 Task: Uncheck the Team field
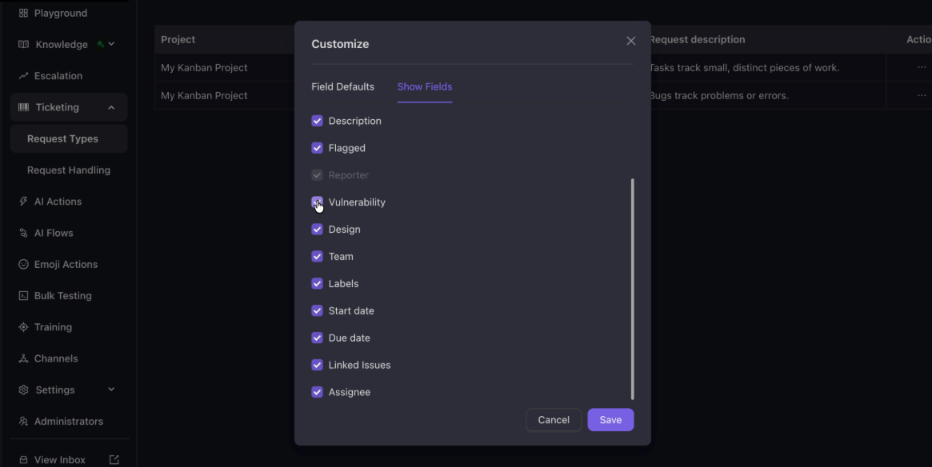point(317,257)
